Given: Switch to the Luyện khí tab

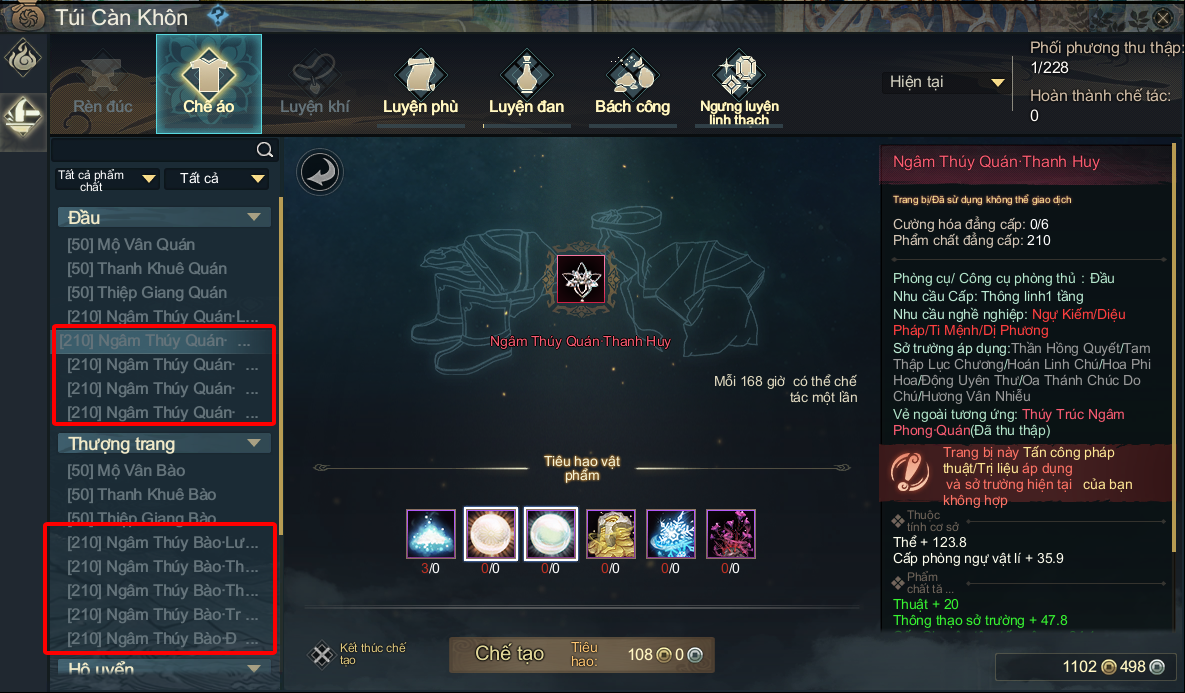Looking at the screenshot, I should pos(314,85).
